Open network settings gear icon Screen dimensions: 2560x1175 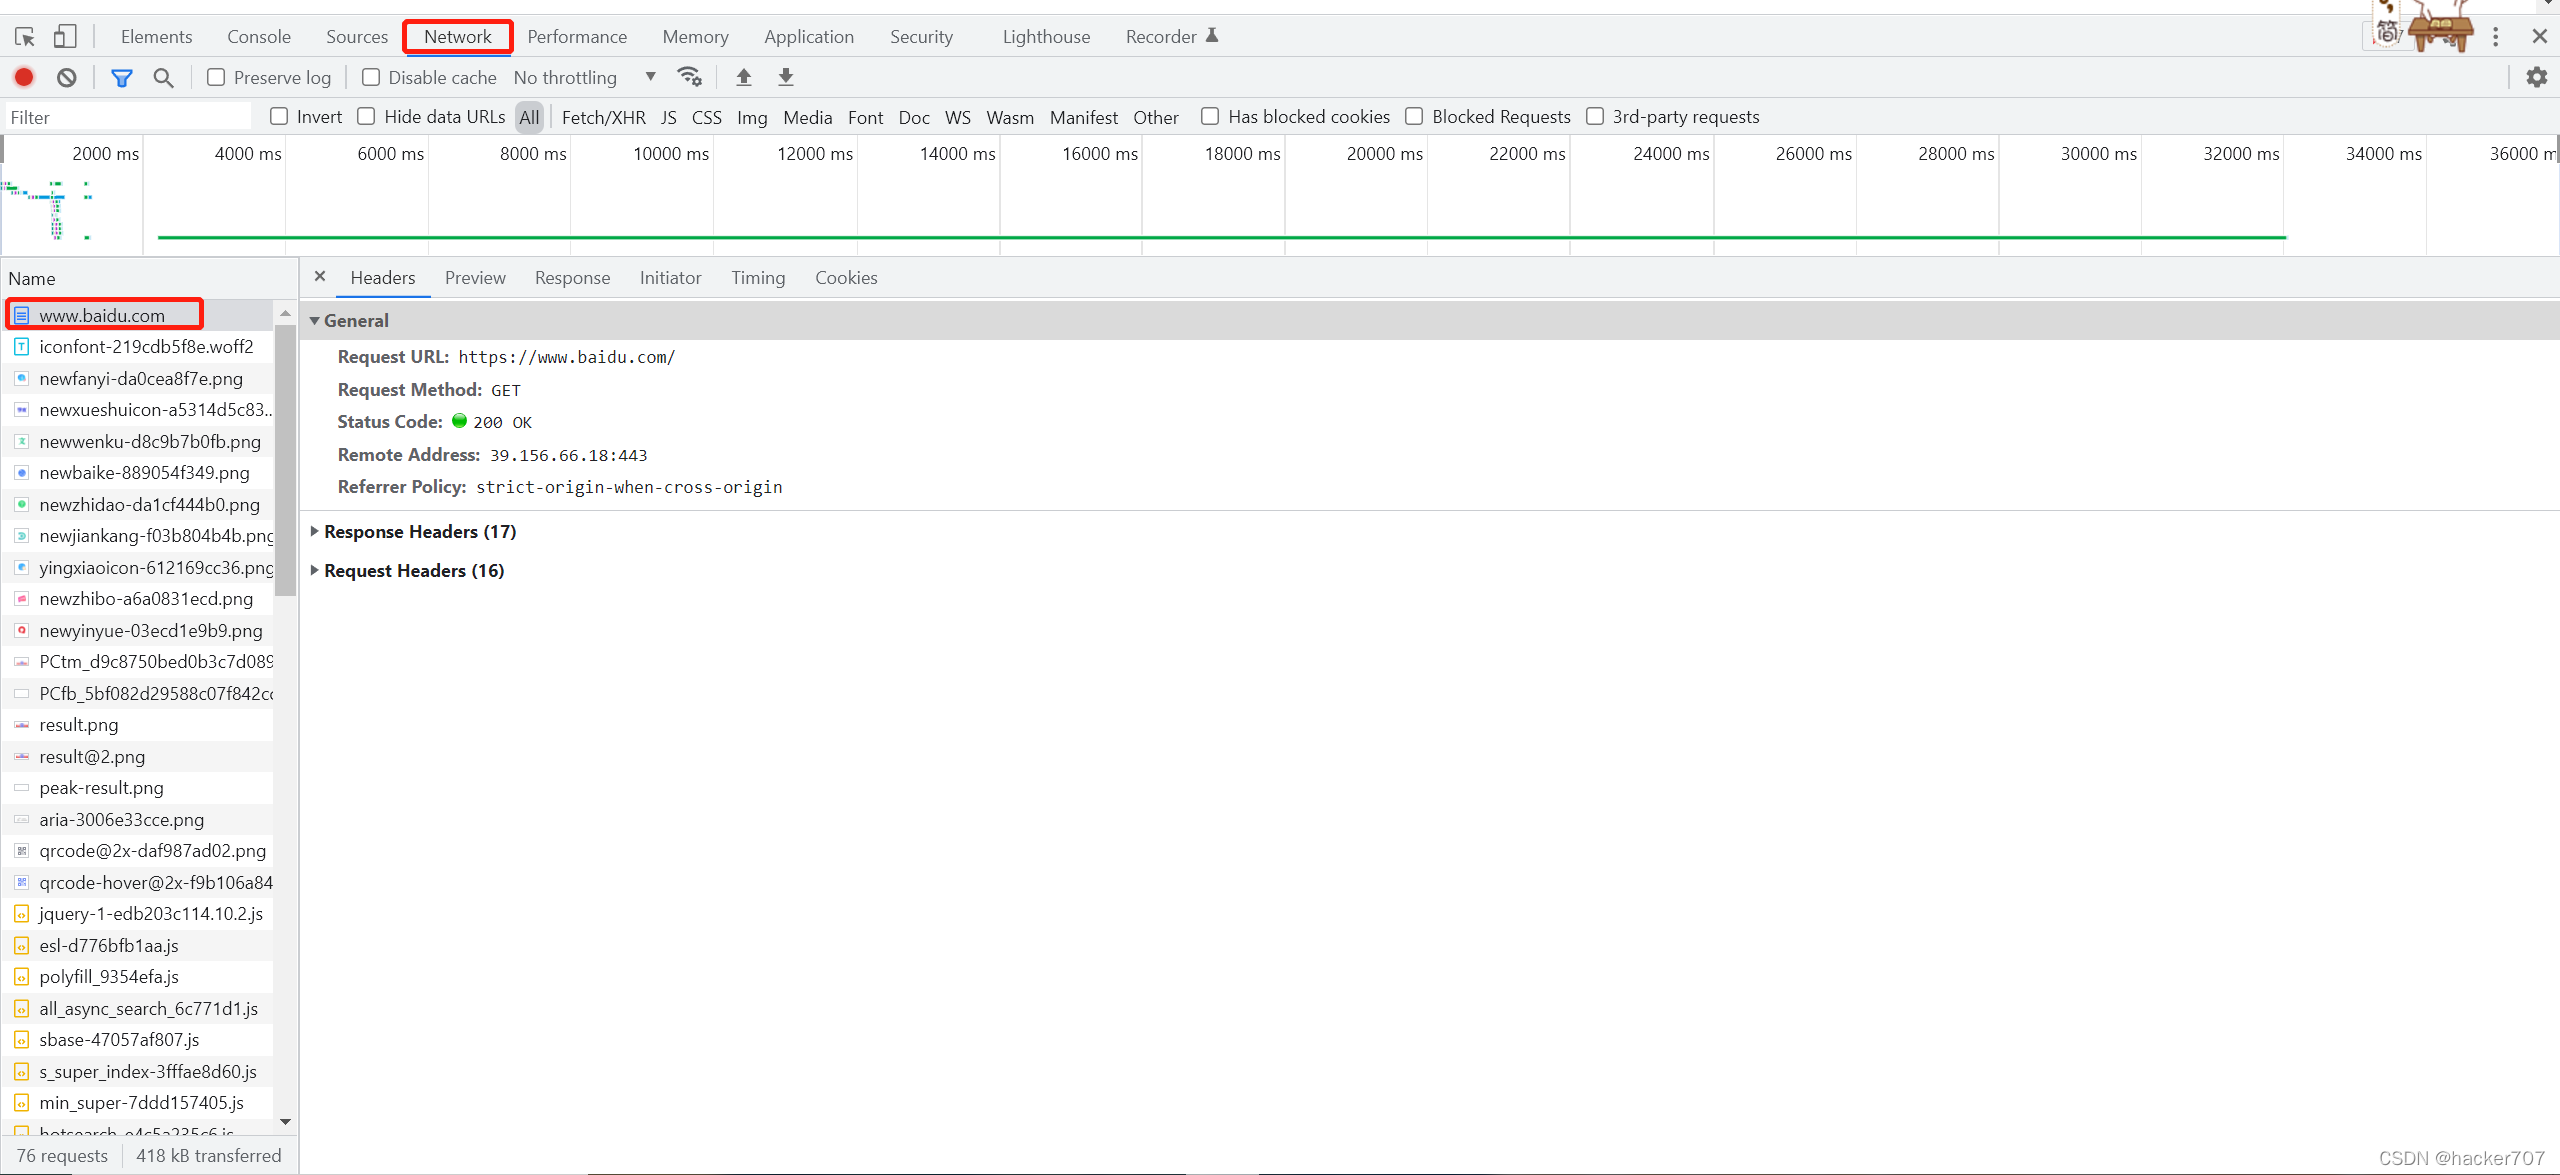(2536, 77)
